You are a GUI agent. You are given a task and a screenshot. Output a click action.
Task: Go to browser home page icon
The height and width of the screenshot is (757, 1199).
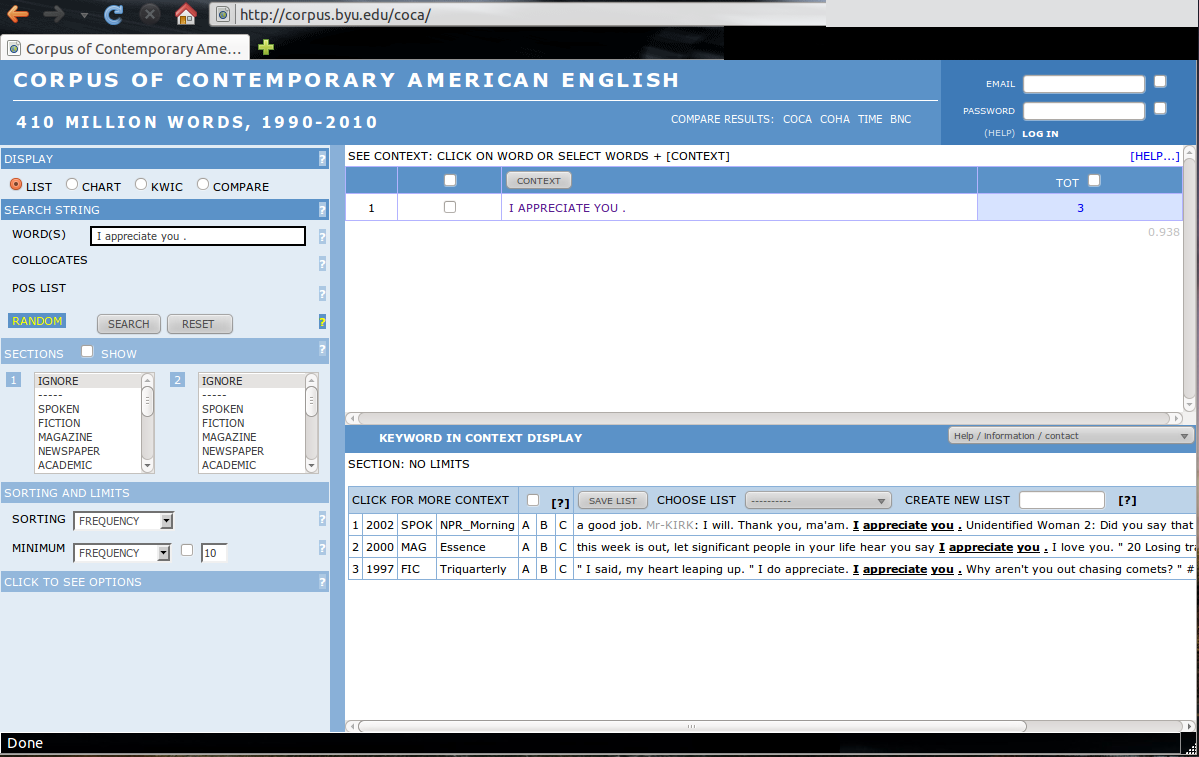[x=185, y=14]
